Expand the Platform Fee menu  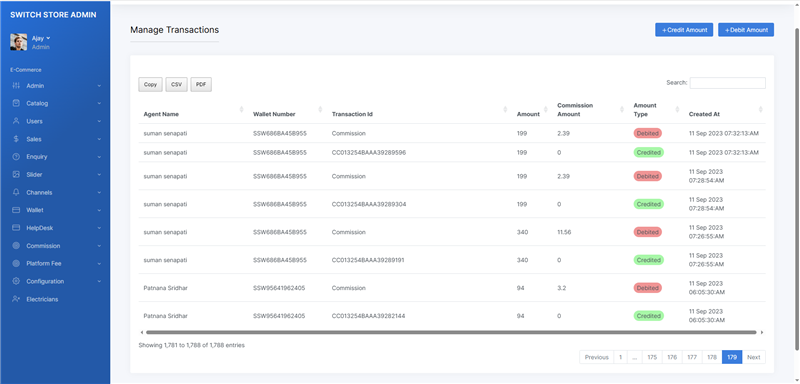tap(55, 264)
